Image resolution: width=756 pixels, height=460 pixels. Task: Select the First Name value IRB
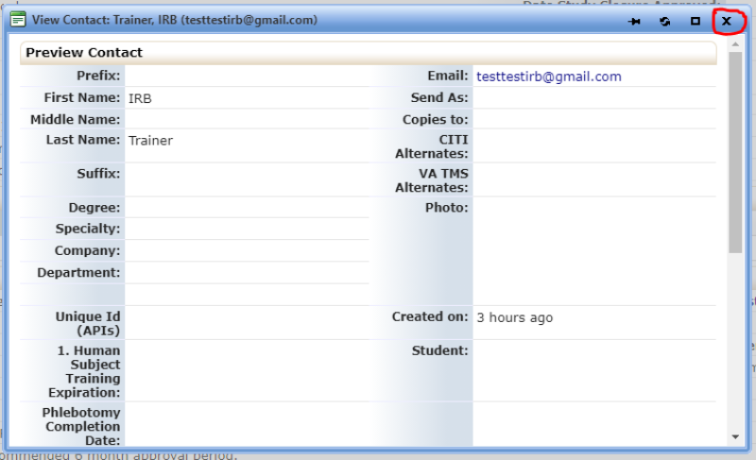[x=140, y=98]
